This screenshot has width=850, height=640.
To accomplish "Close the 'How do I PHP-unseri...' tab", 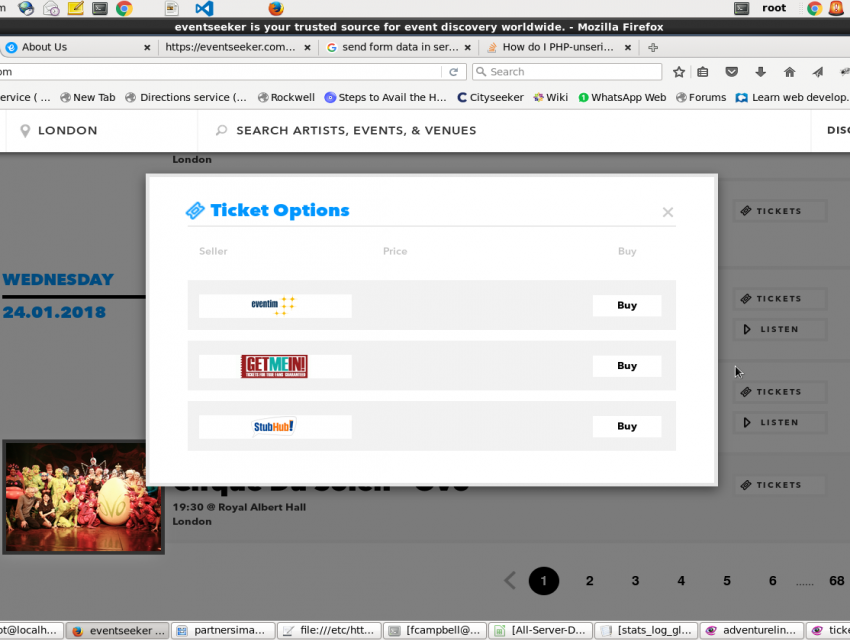I will click(628, 48).
